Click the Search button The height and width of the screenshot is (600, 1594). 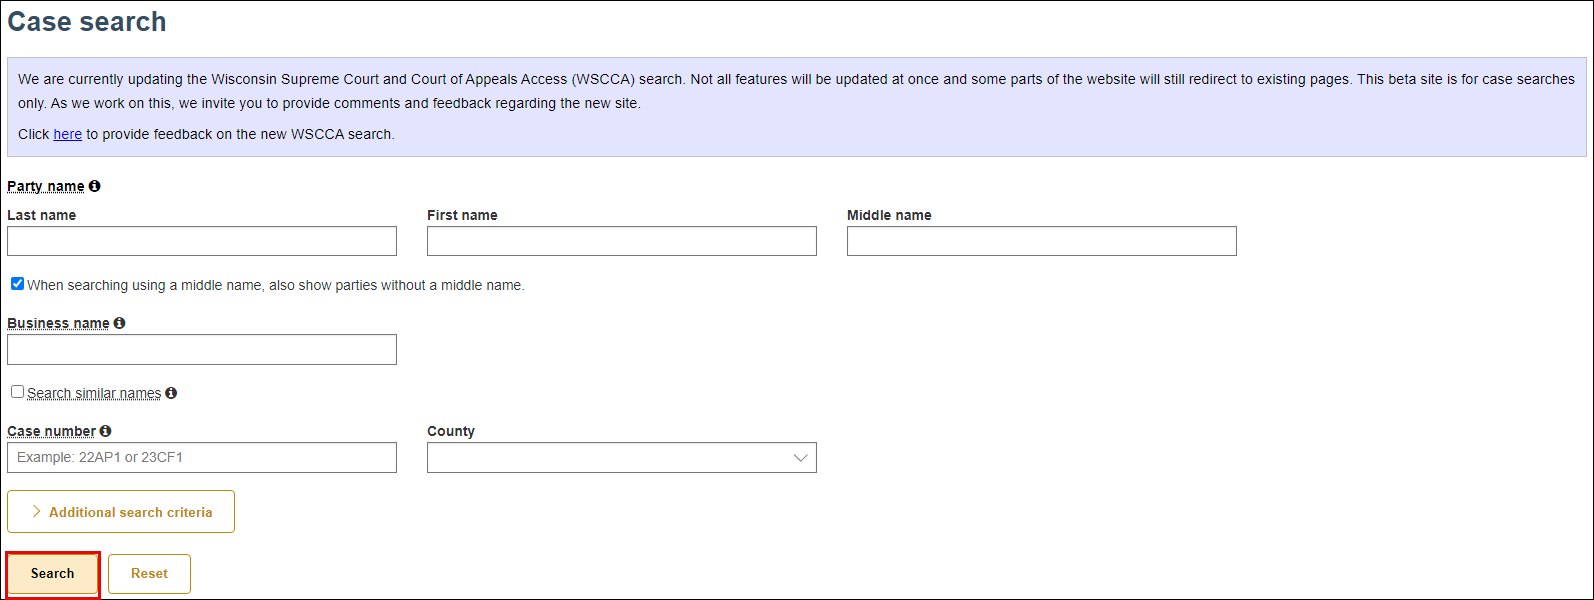[x=52, y=573]
